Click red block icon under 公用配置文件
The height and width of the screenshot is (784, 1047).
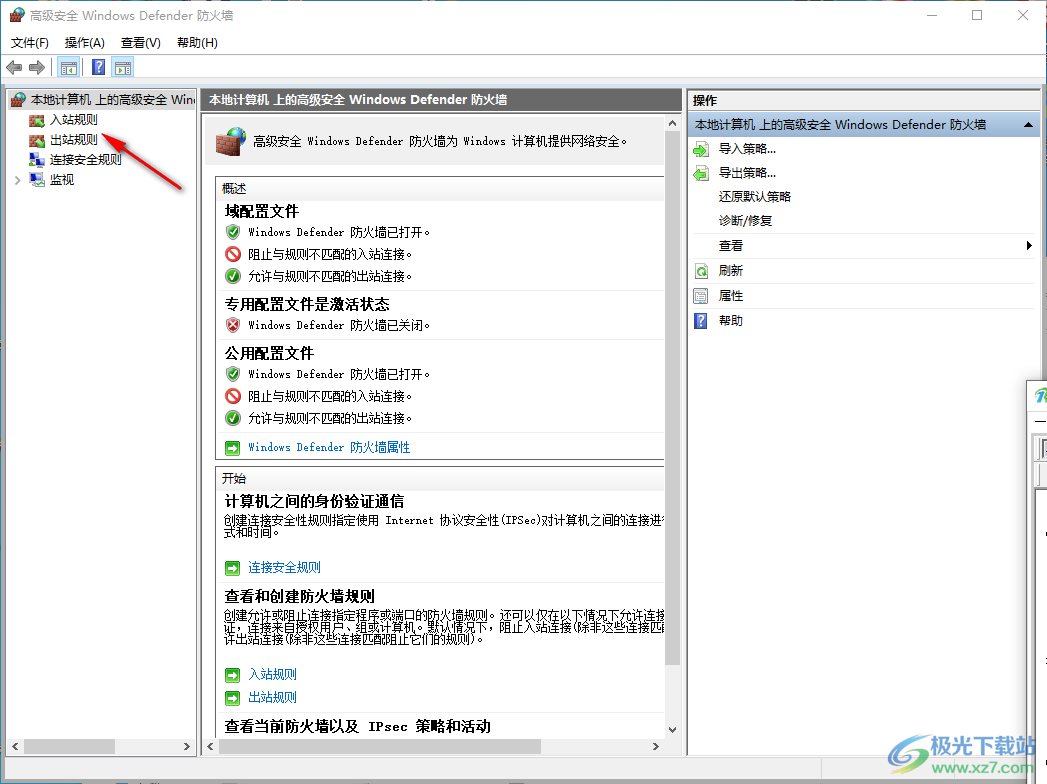[232, 396]
